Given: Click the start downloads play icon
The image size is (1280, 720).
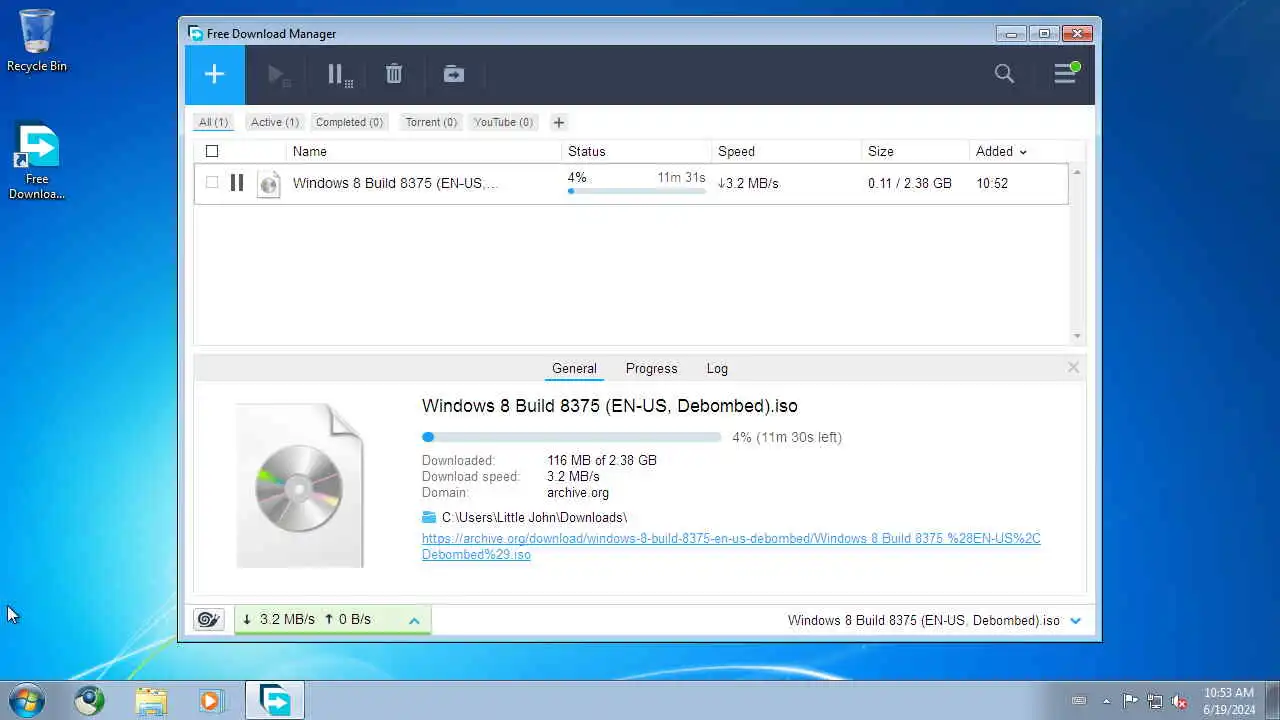Looking at the screenshot, I should tap(279, 75).
